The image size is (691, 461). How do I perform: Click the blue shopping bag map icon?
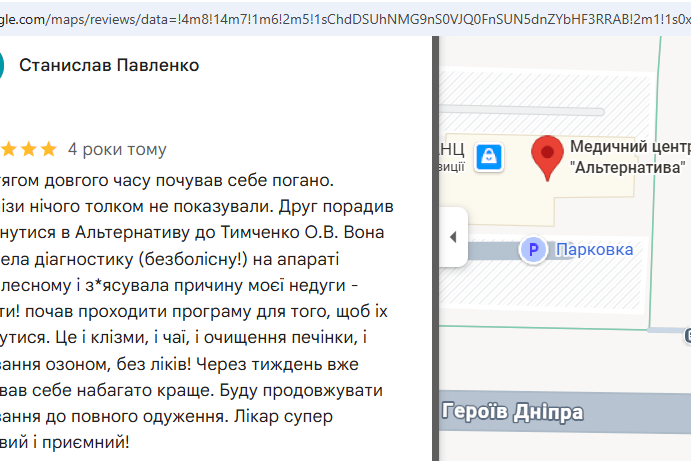[489, 157]
